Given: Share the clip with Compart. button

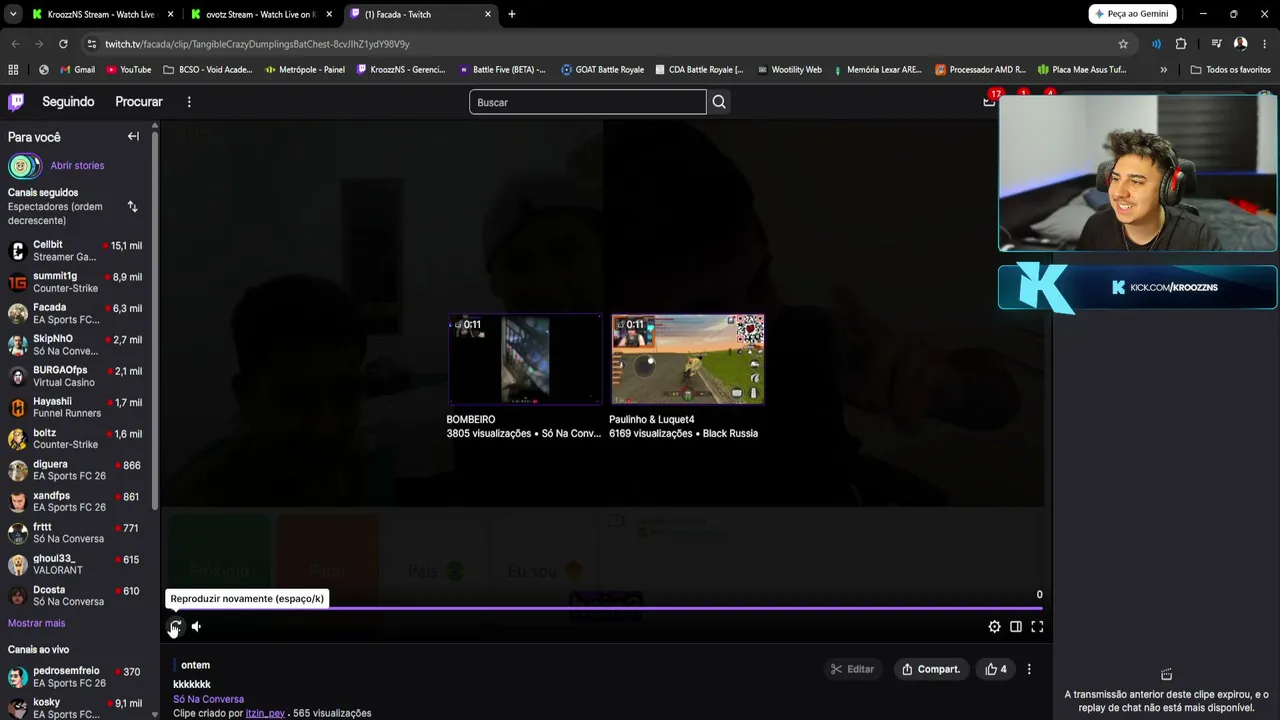Looking at the screenshot, I should pos(931,669).
